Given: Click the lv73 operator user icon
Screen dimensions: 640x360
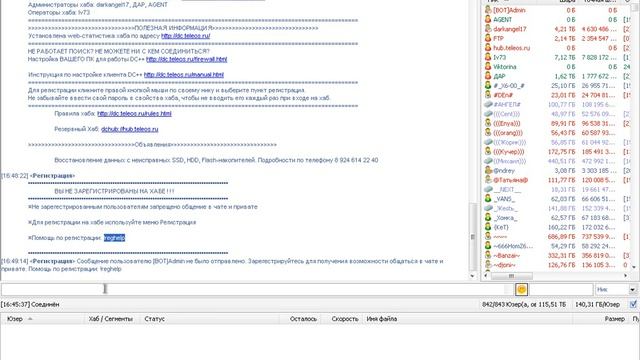Looking at the screenshot, I should point(488,57).
